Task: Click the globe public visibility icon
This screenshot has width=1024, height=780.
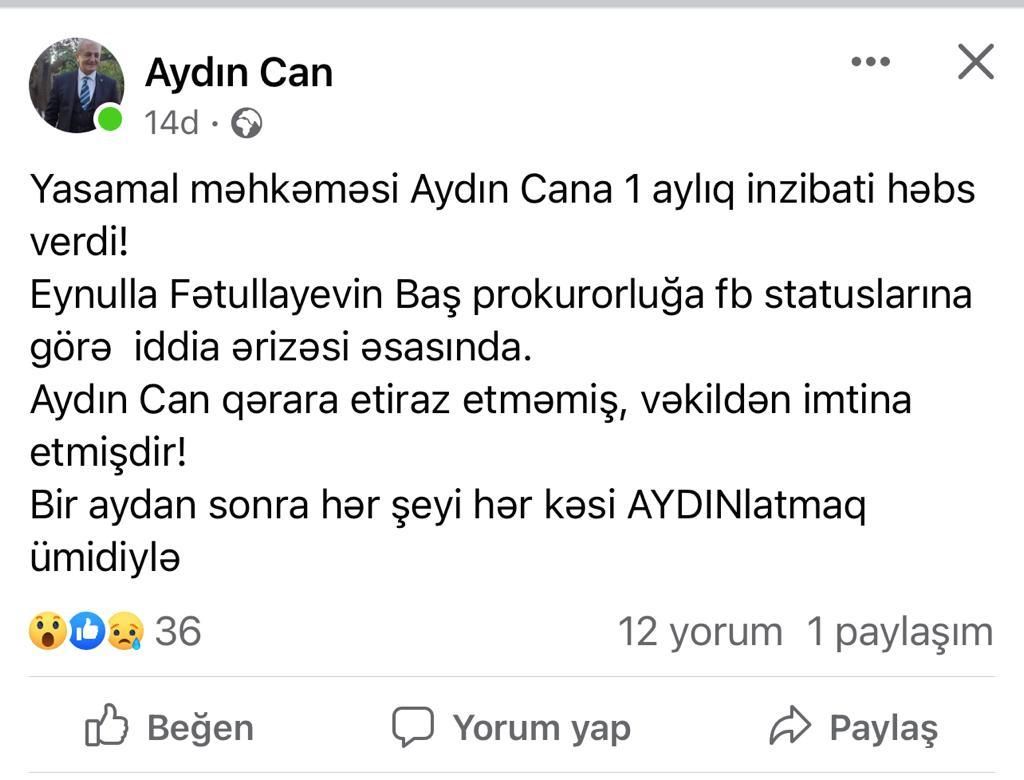Action: [x=247, y=123]
